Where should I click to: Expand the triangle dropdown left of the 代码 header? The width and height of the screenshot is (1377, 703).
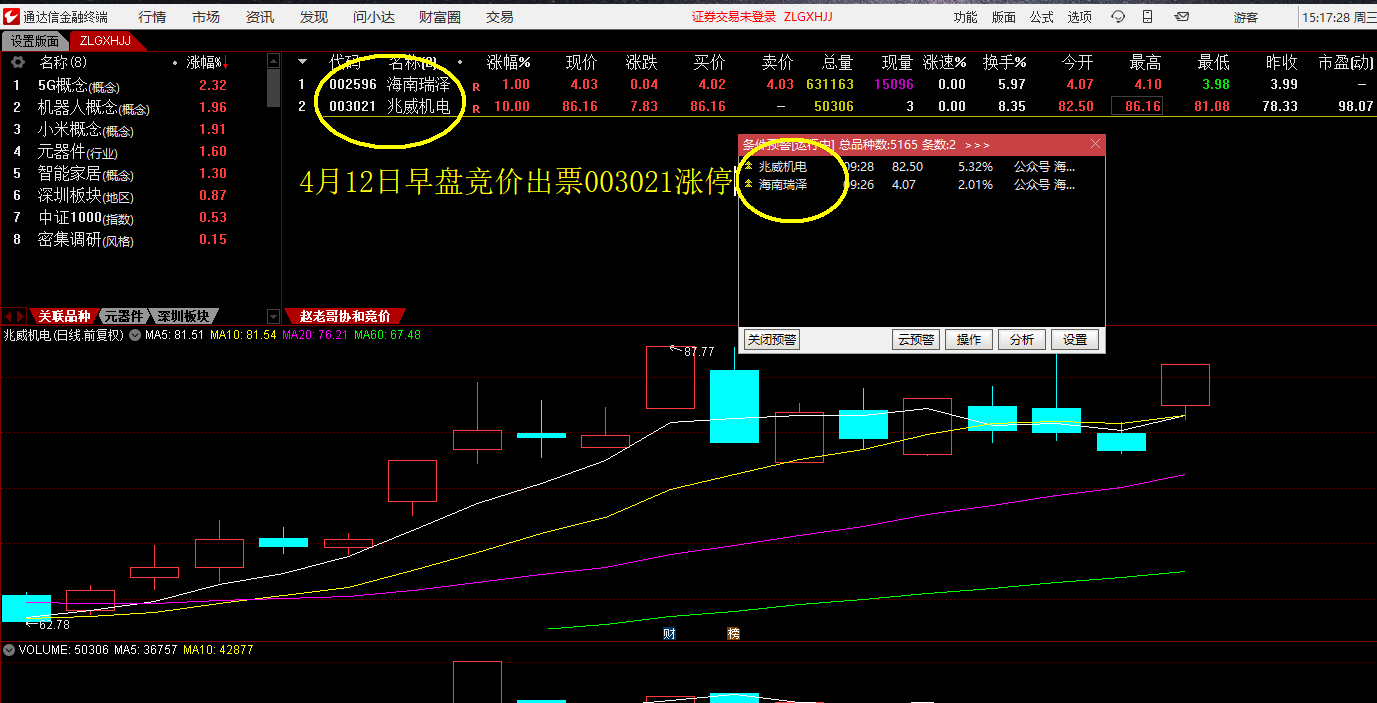point(303,62)
